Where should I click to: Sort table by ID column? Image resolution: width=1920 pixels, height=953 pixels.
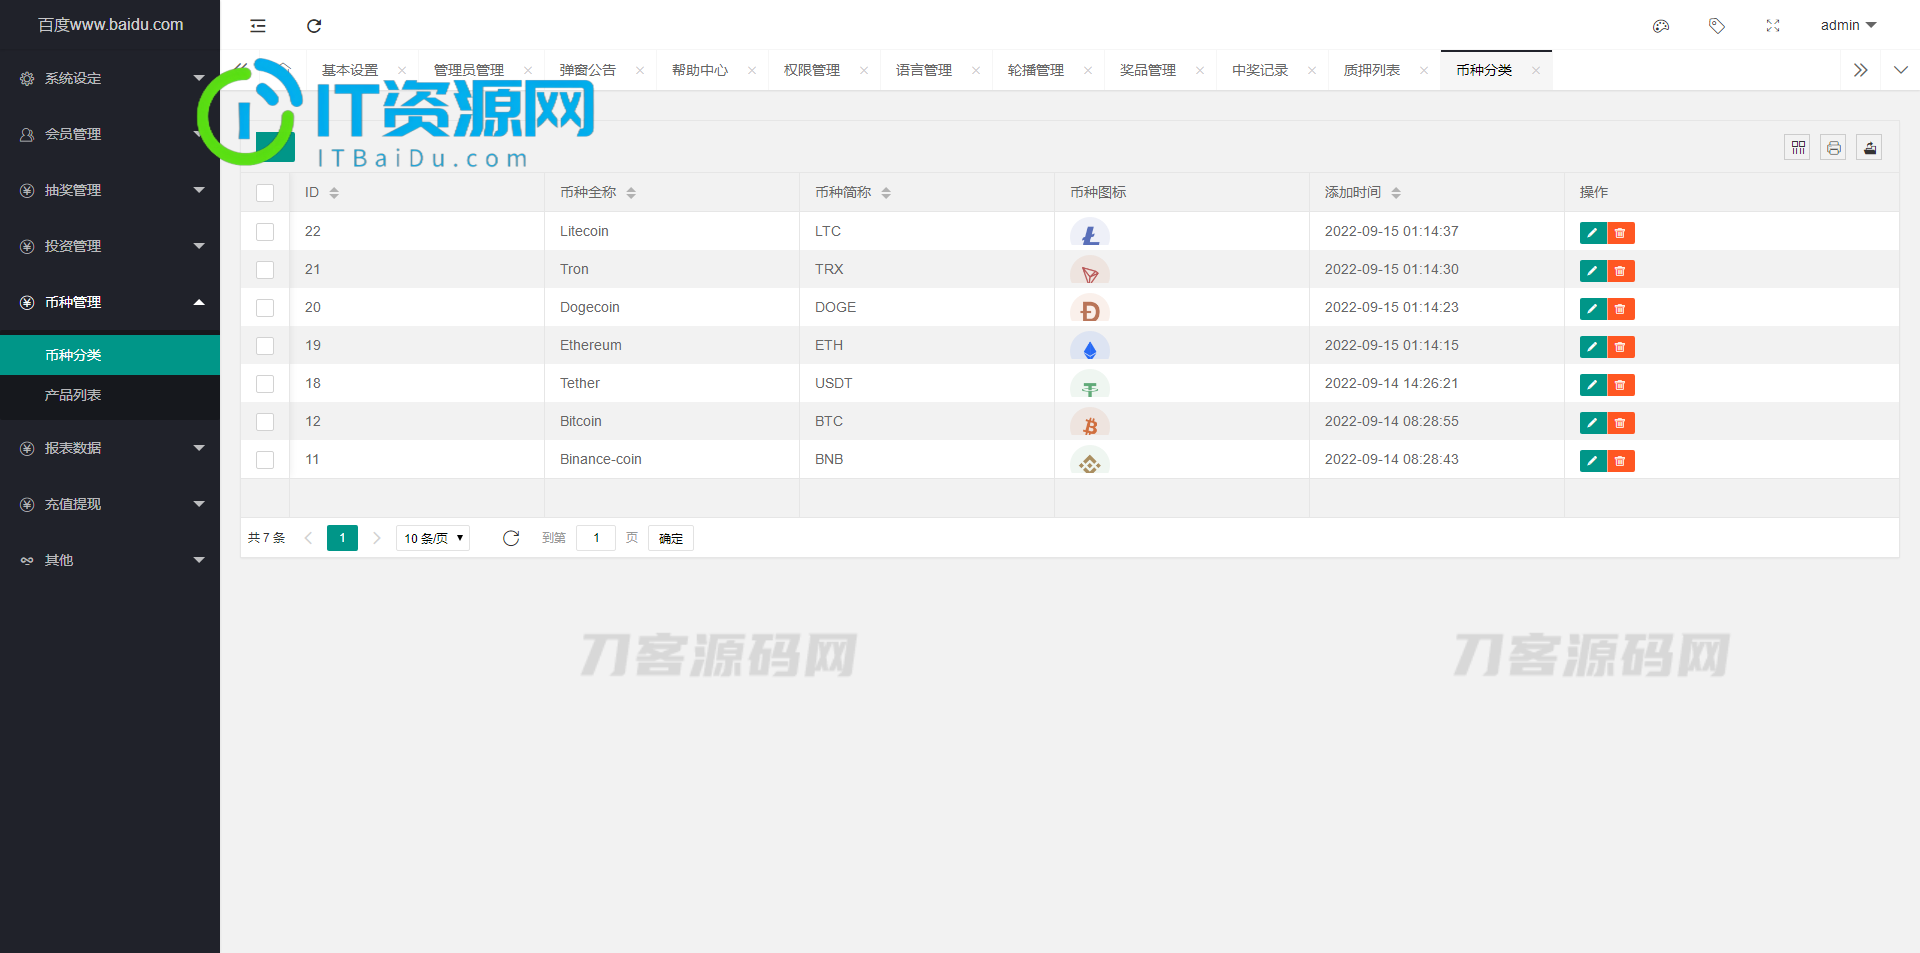point(334,193)
